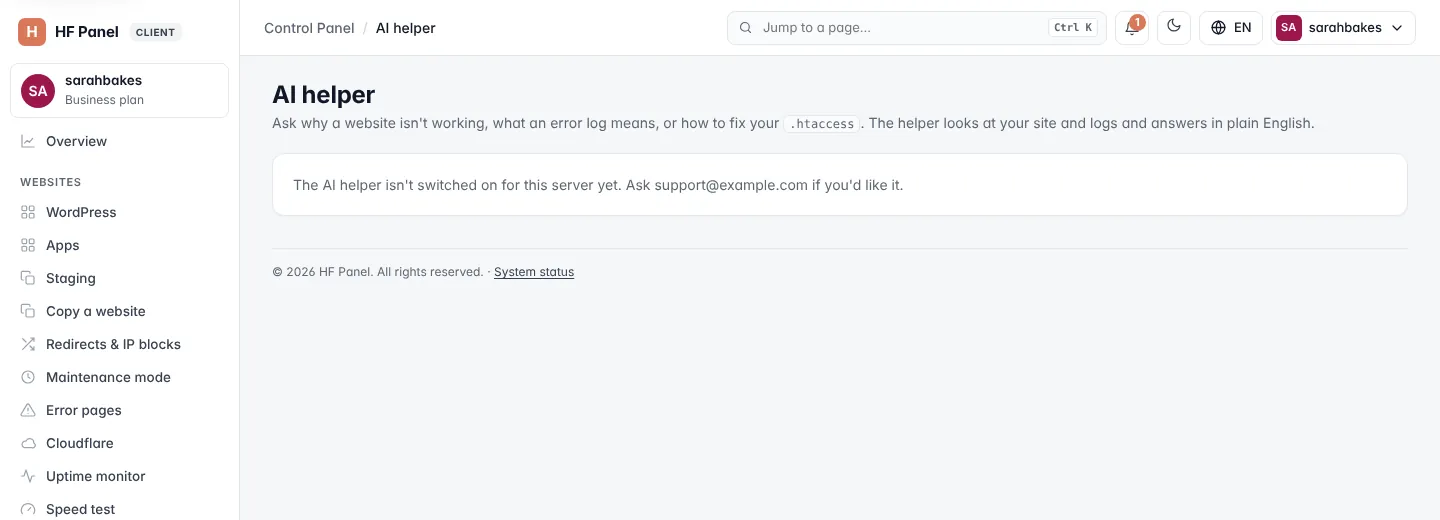Click the AI helper not switched on message

pos(598,185)
